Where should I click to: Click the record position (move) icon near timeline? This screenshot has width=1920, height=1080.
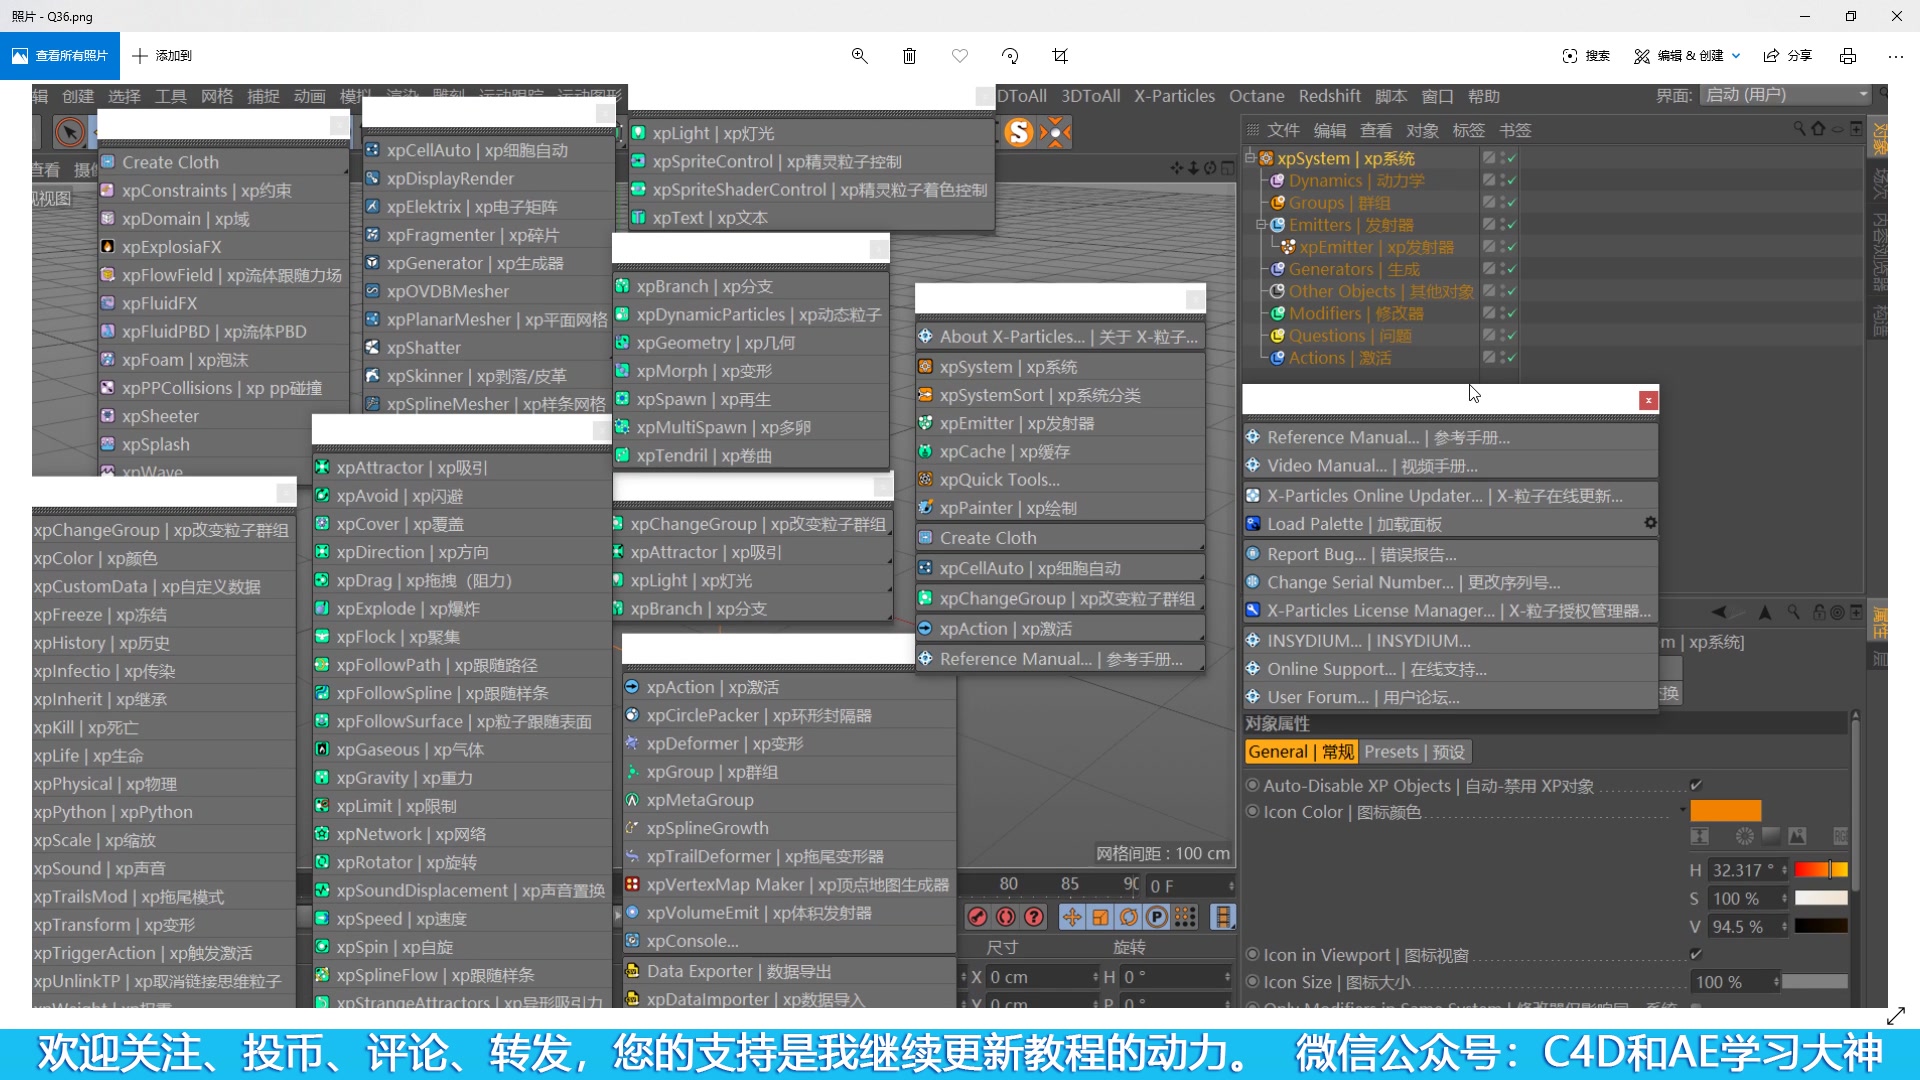[1072, 917]
